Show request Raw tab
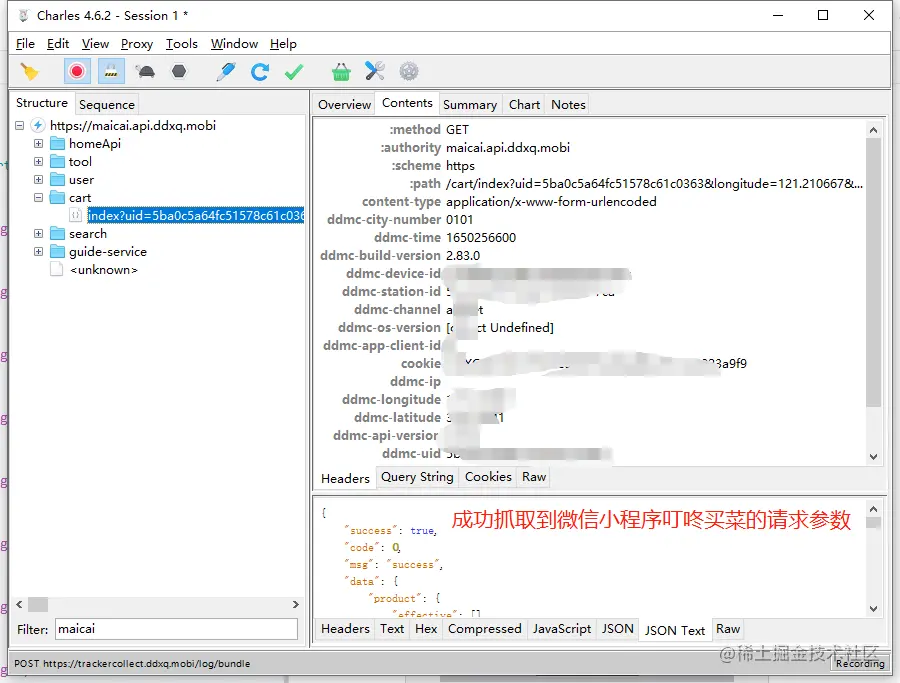The image size is (900, 683). (x=534, y=477)
